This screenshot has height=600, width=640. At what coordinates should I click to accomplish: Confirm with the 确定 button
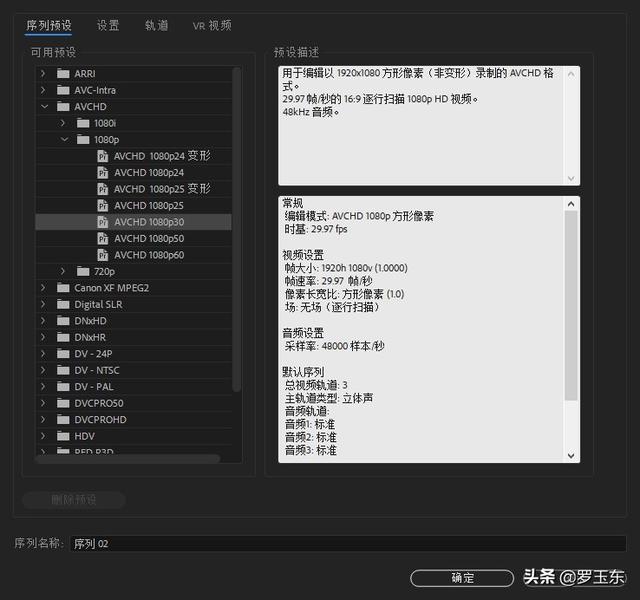coord(462,578)
